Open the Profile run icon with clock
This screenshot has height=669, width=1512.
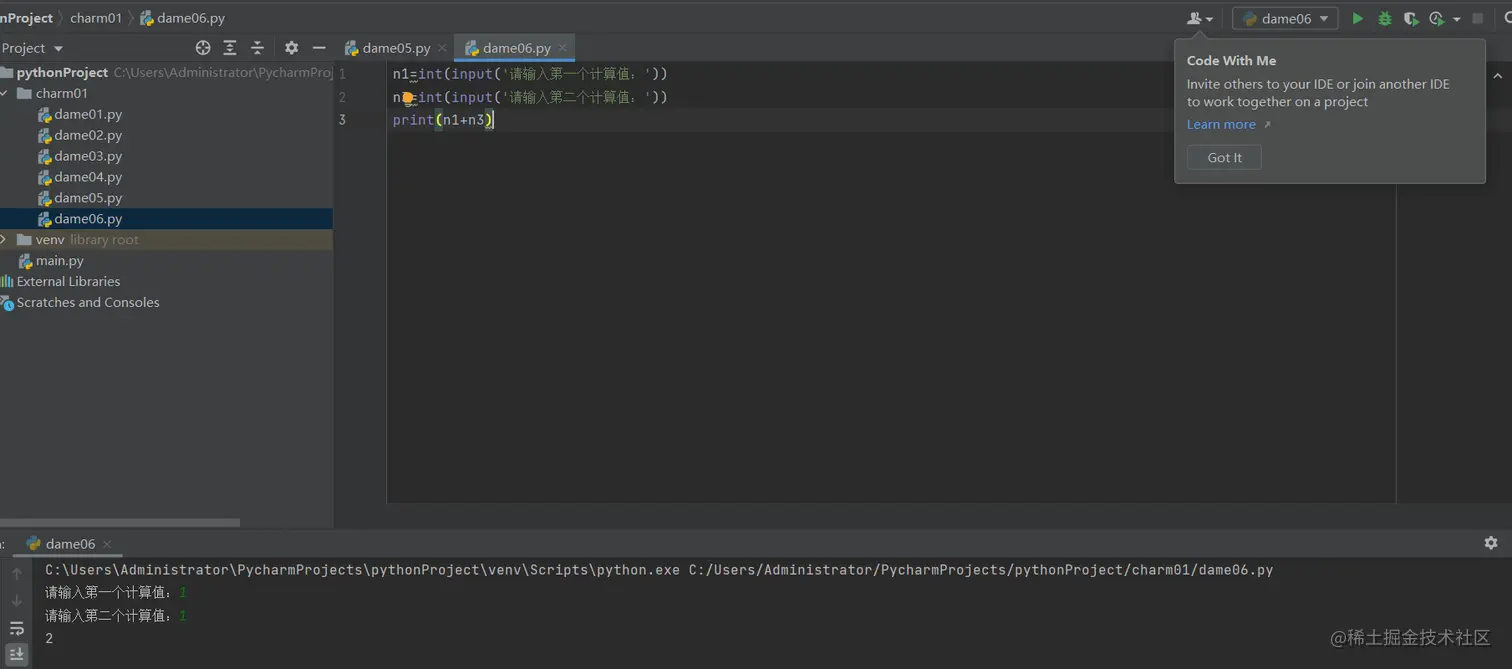(x=1437, y=19)
